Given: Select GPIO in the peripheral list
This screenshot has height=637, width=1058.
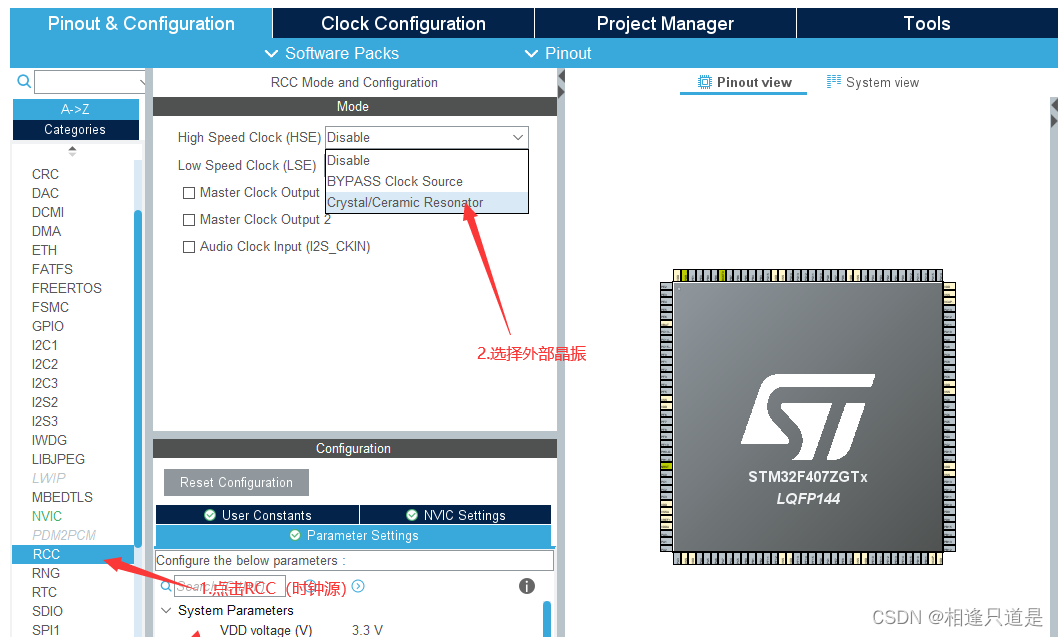Looking at the screenshot, I should [48, 326].
